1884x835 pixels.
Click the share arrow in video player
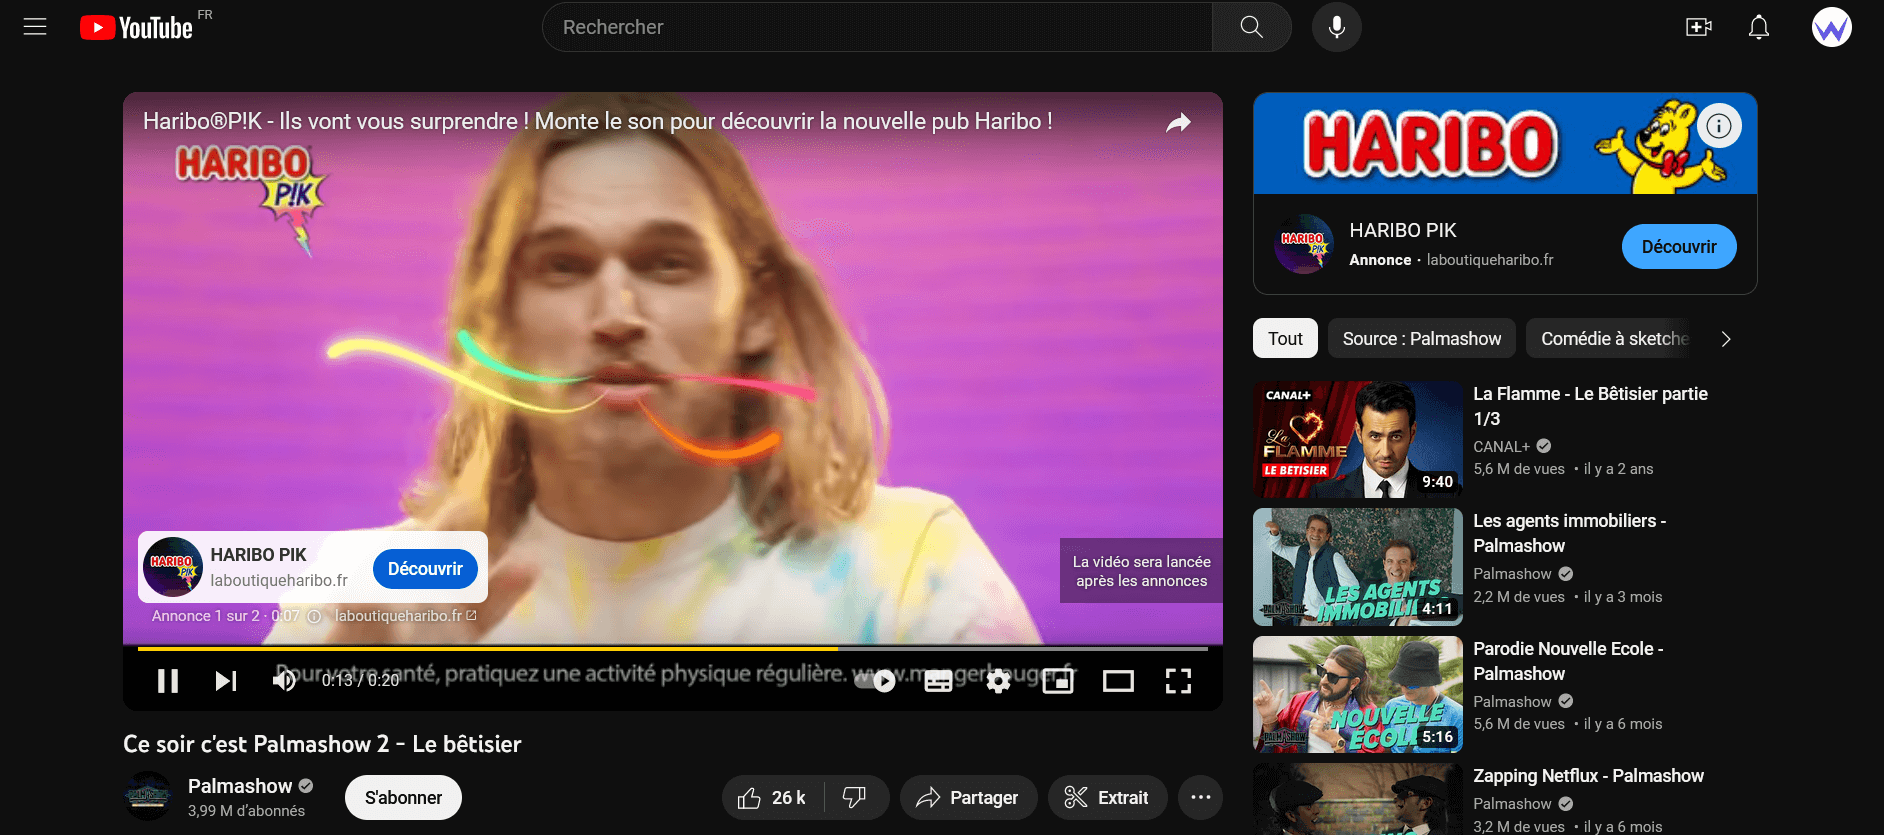[x=1179, y=122]
